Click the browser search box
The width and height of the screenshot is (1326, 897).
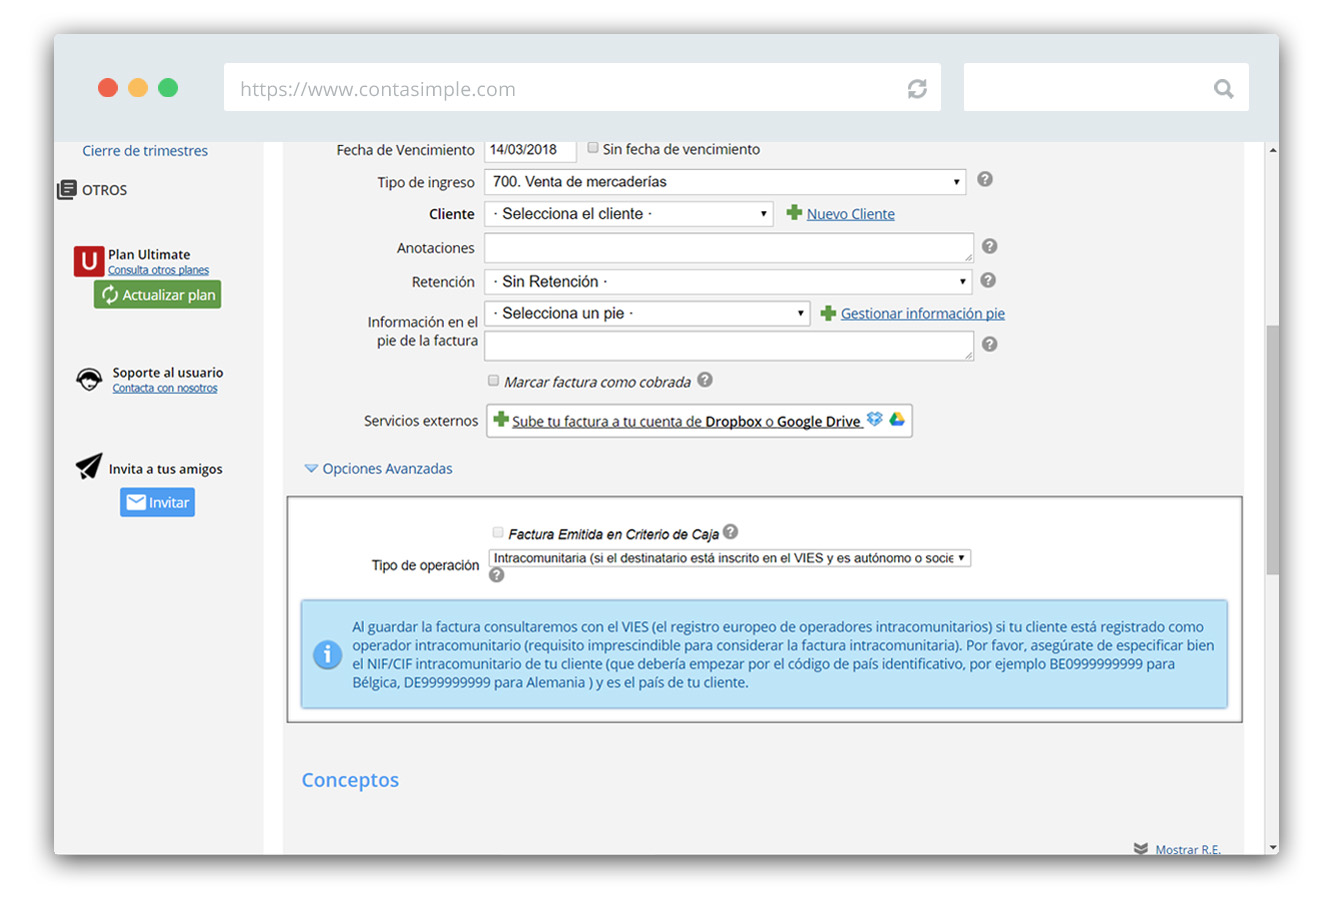1106,88
